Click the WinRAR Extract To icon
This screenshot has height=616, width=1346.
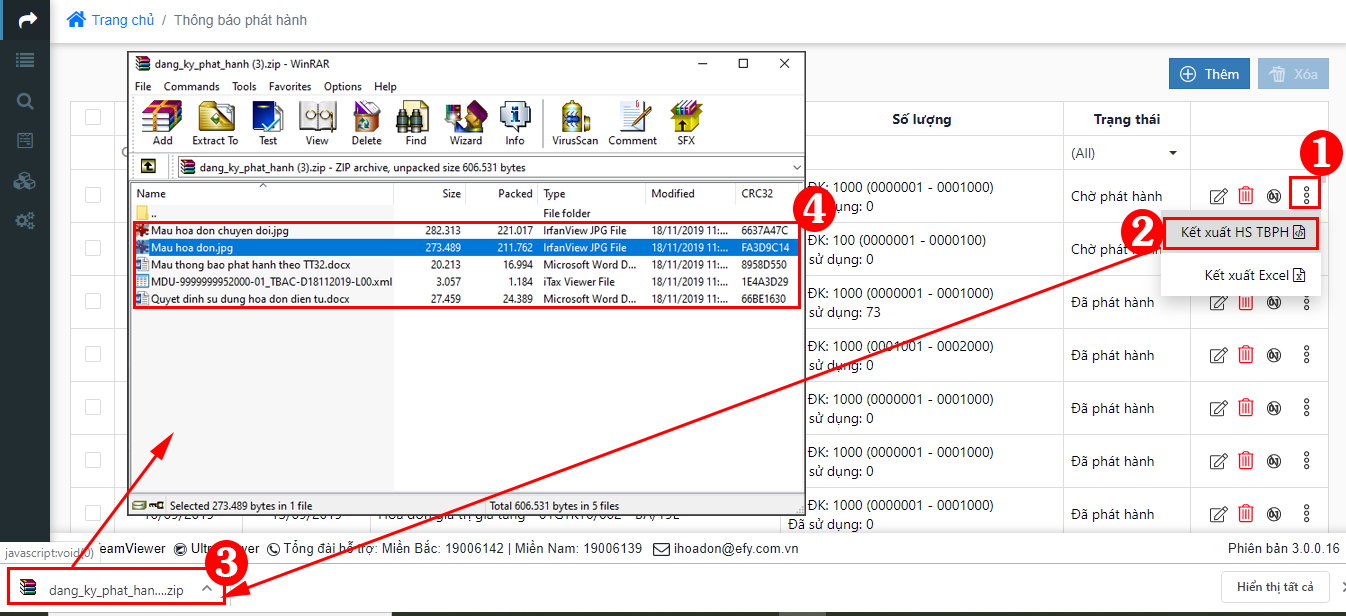click(215, 123)
